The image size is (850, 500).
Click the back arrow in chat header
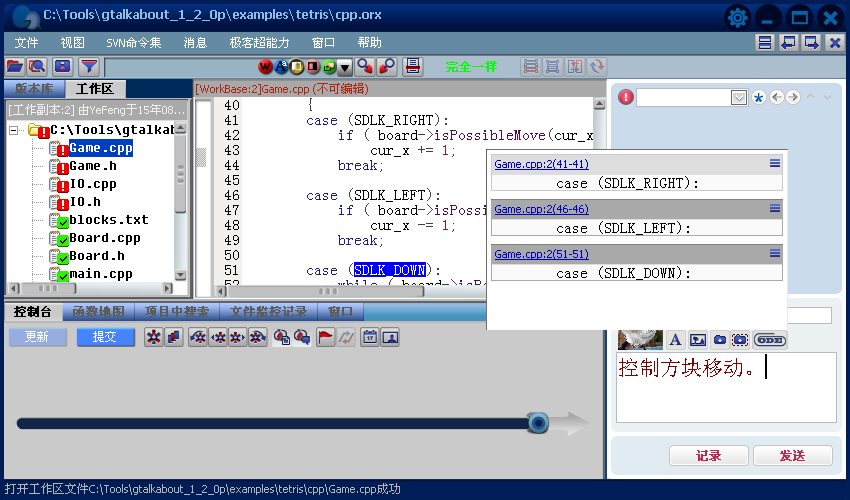[776, 97]
